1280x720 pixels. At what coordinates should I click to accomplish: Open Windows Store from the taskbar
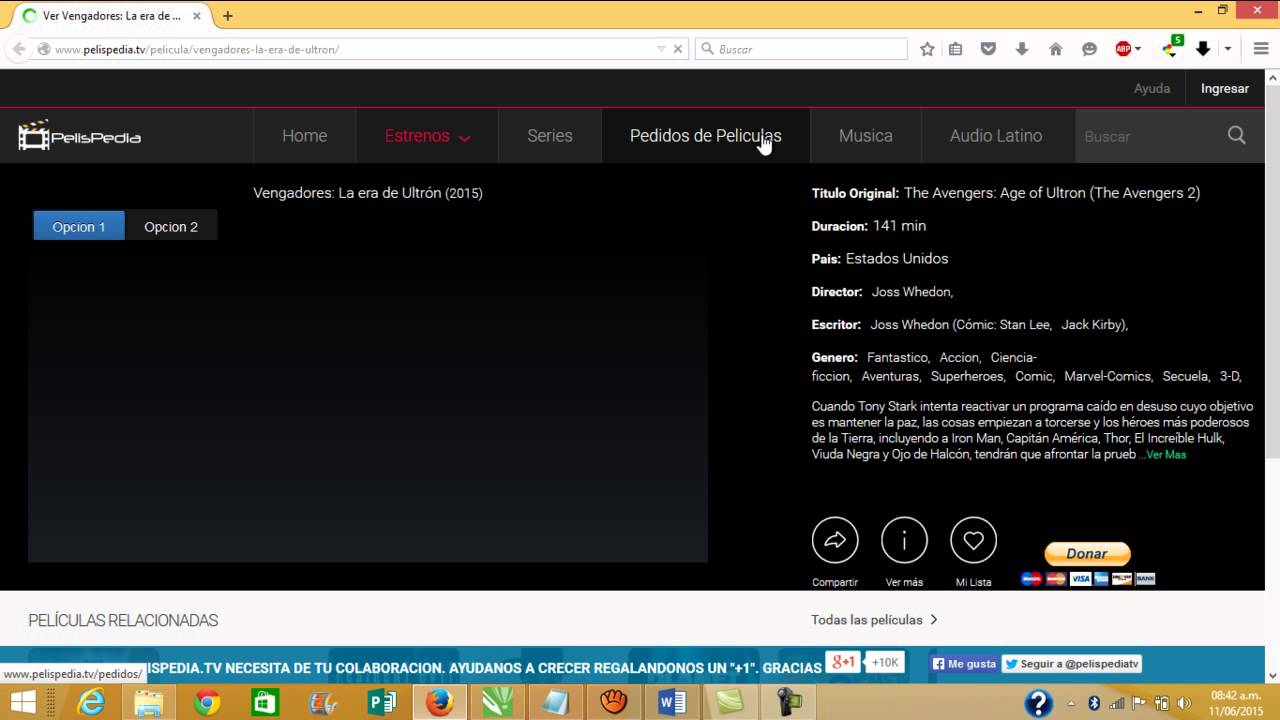click(265, 703)
